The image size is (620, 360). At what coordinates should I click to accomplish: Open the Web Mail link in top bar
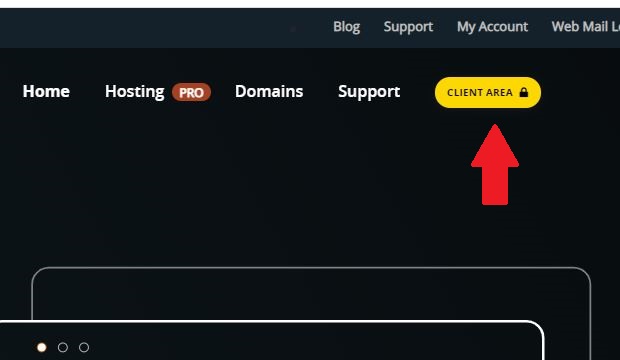click(586, 27)
